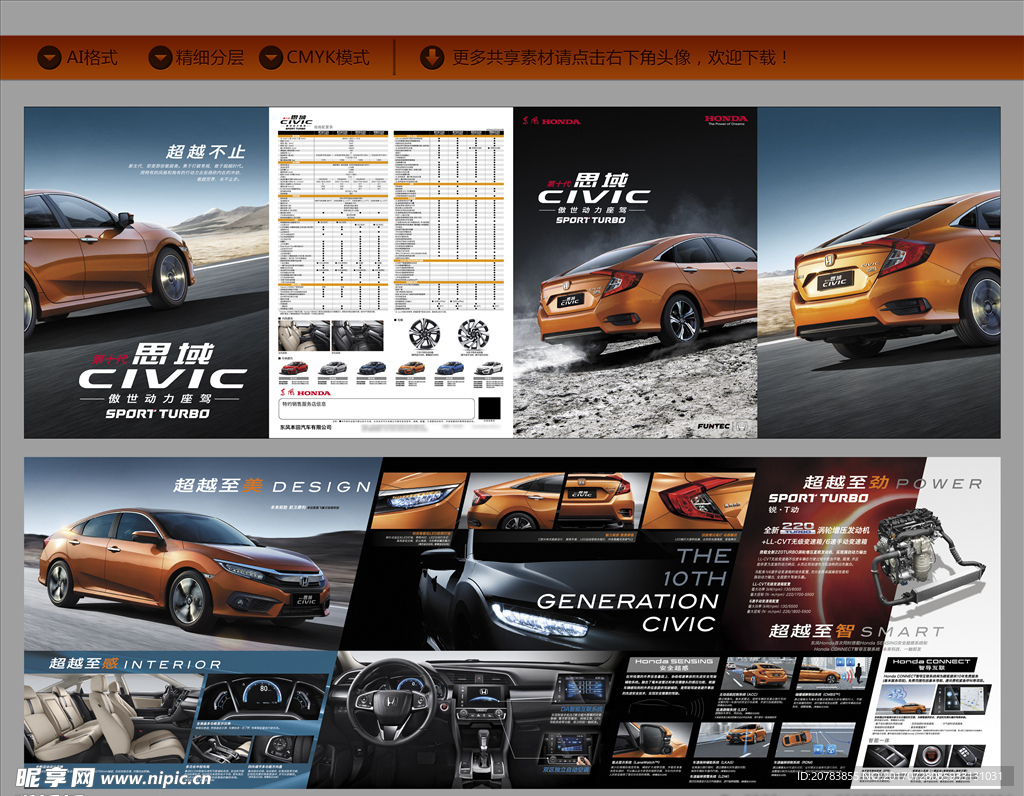
Task: Click the Honda steering wheel emblem
Action: pos(390,702)
